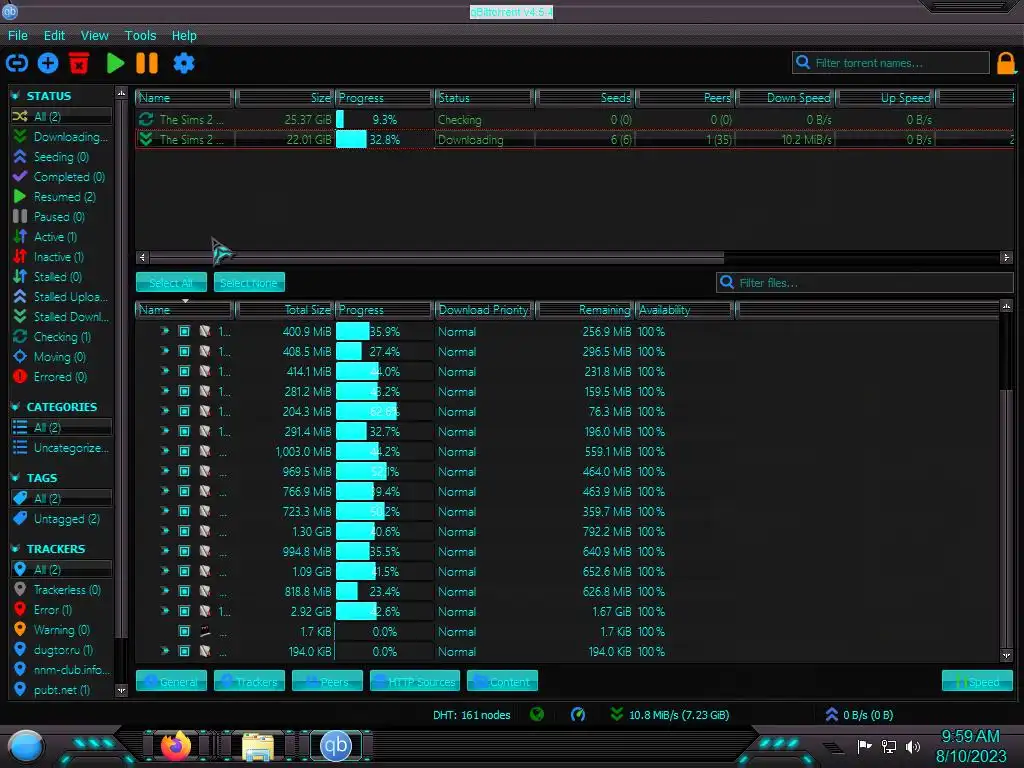Screen dimensions: 1024x768
Task: Click the Select All button
Action: coord(171,283)
